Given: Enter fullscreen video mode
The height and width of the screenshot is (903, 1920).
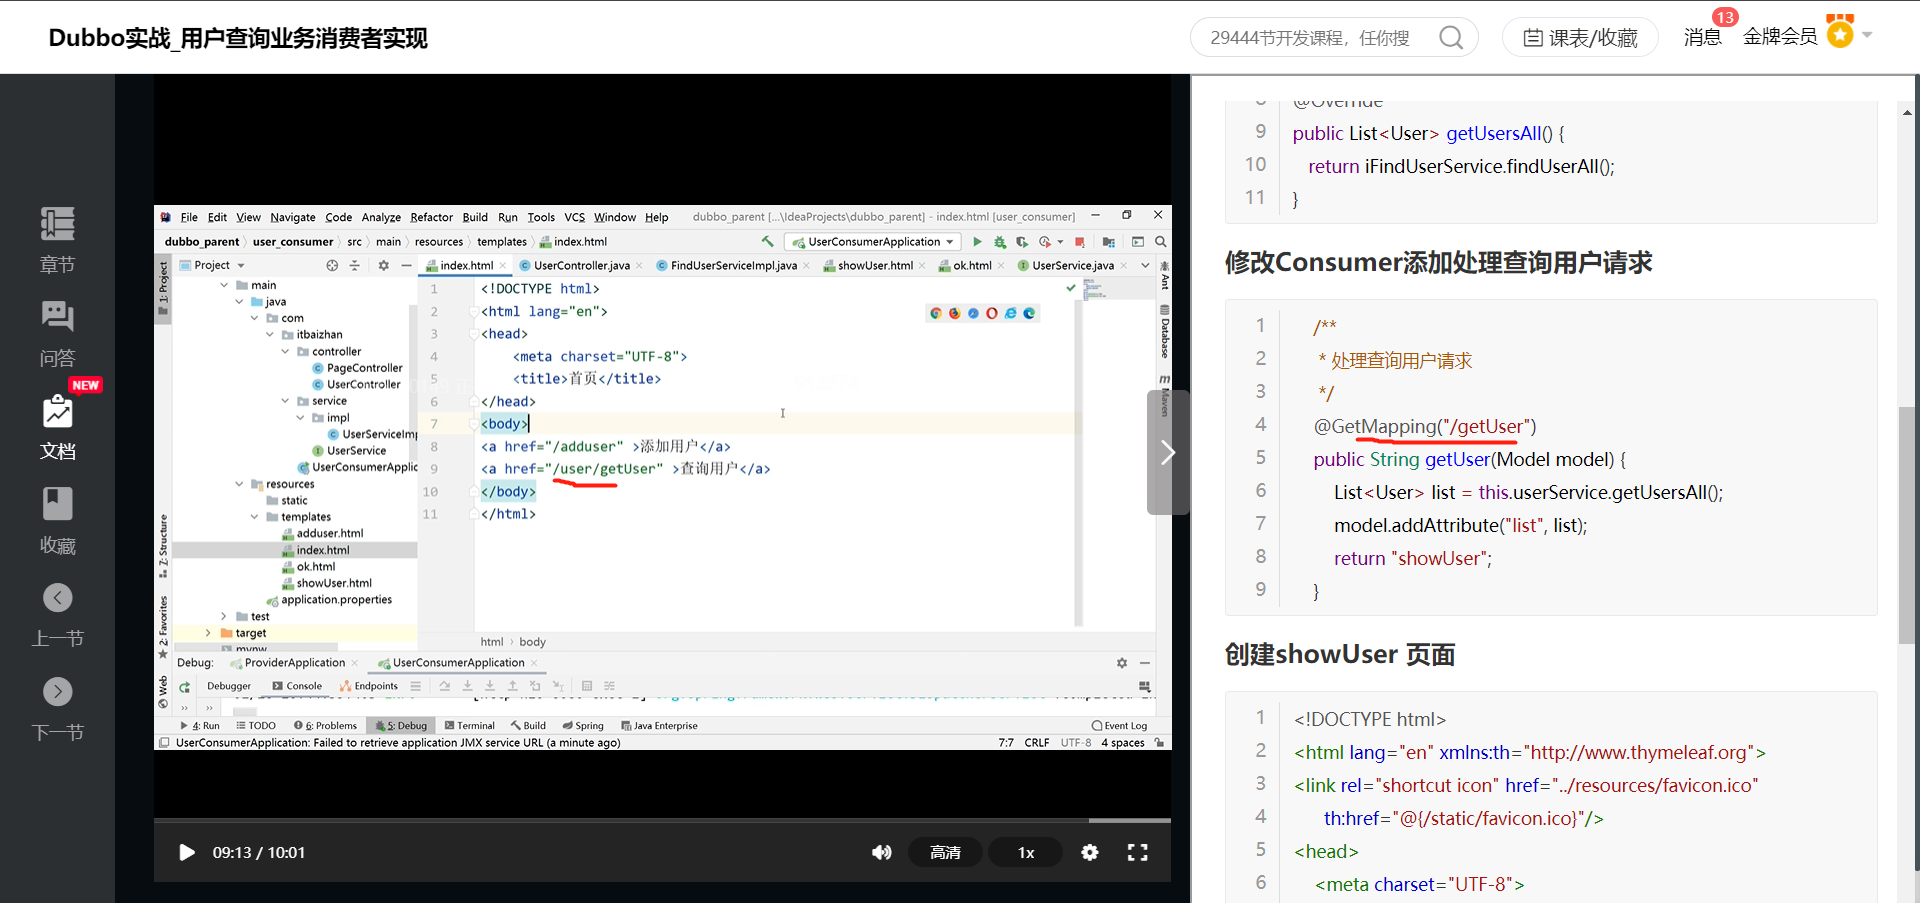Looking at the screenshot, I should point(1138,852).
